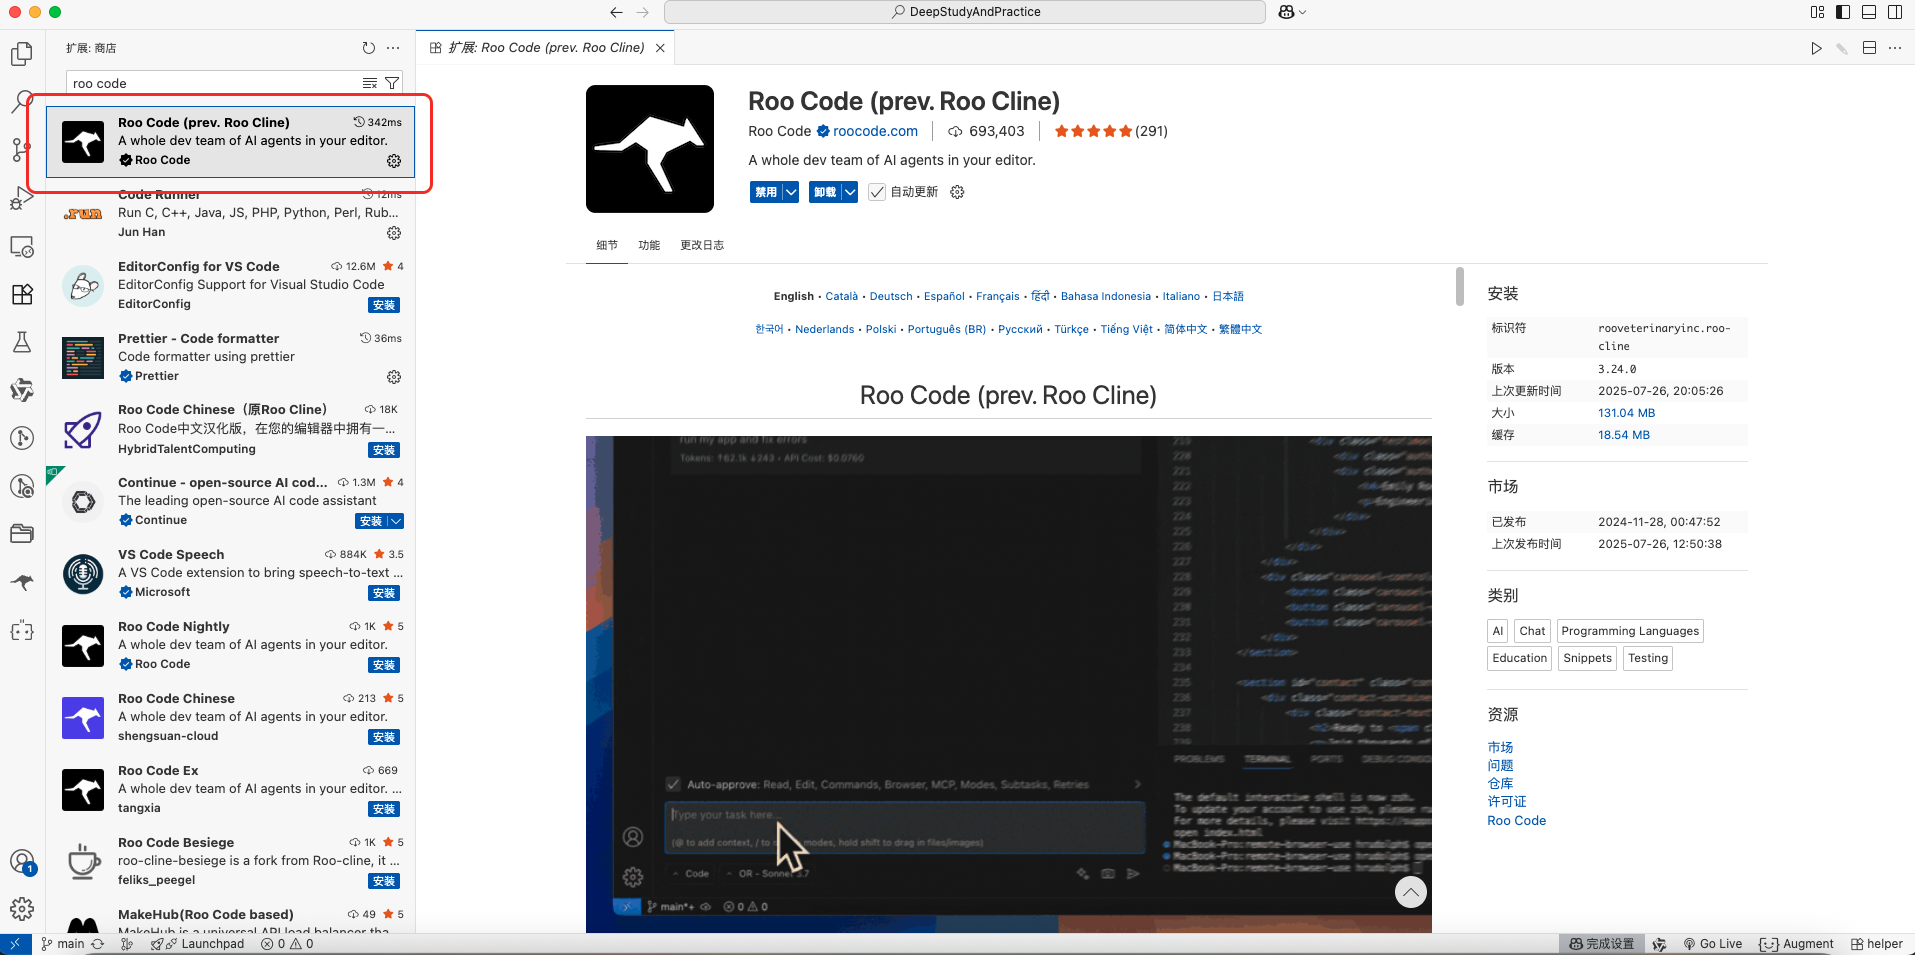Open Deutsch language link in readme
This screenshot has width=1915, height=955.
[x=891, y=296]
